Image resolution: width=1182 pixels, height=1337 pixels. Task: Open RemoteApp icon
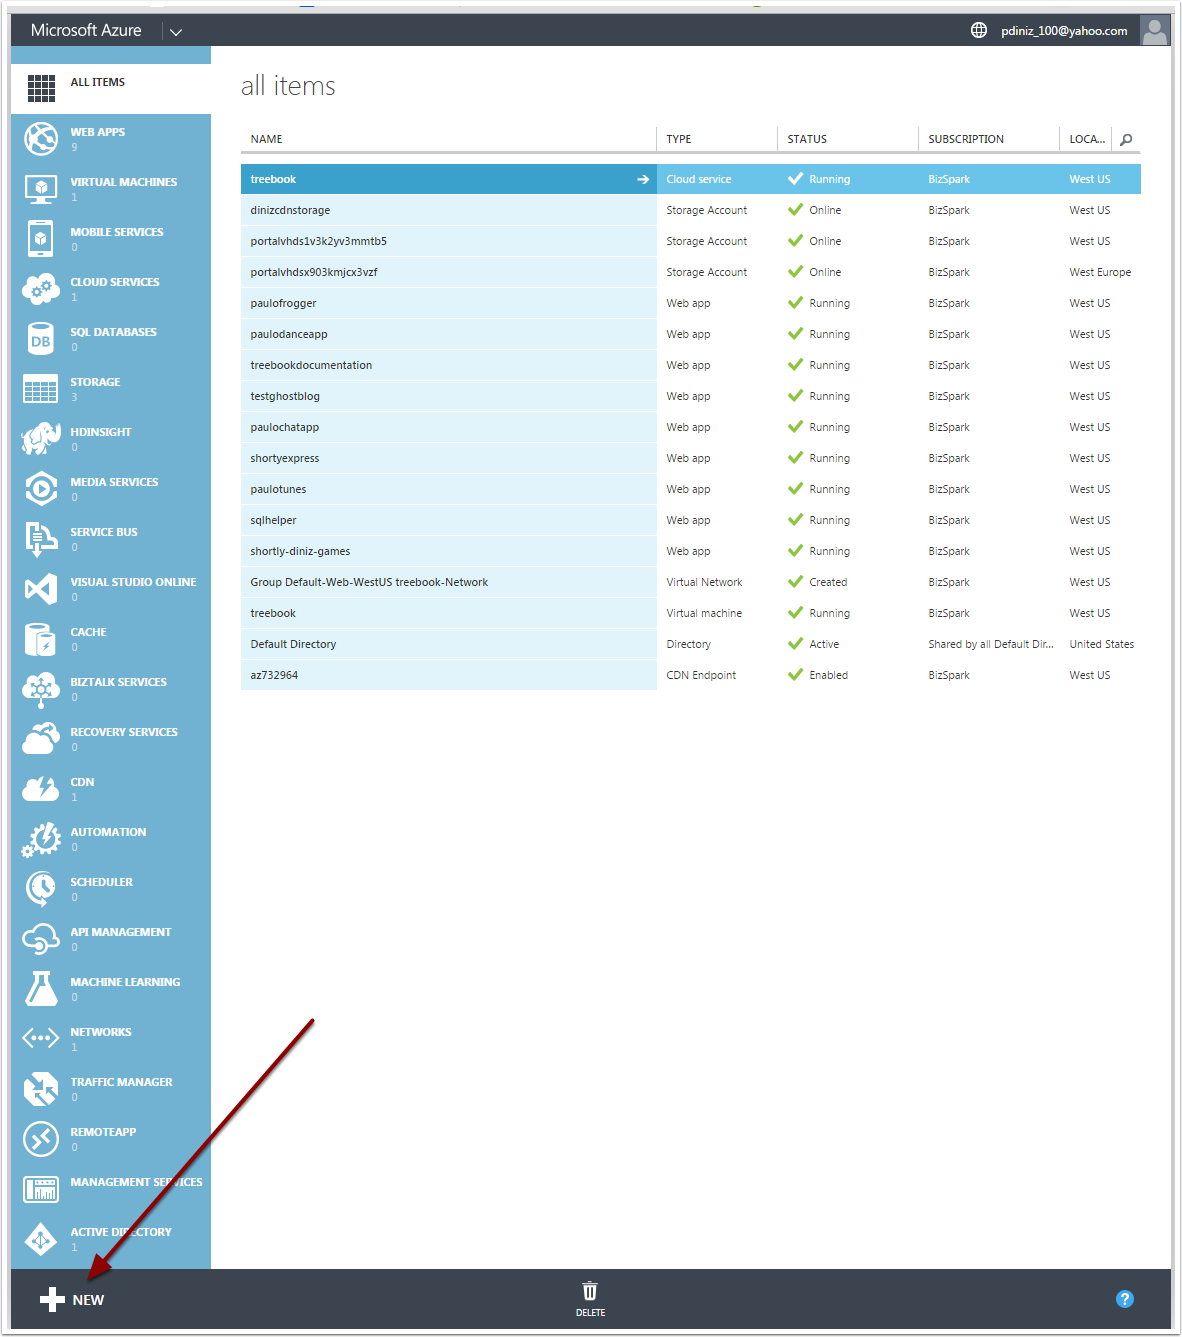(x=41, y=1139)
